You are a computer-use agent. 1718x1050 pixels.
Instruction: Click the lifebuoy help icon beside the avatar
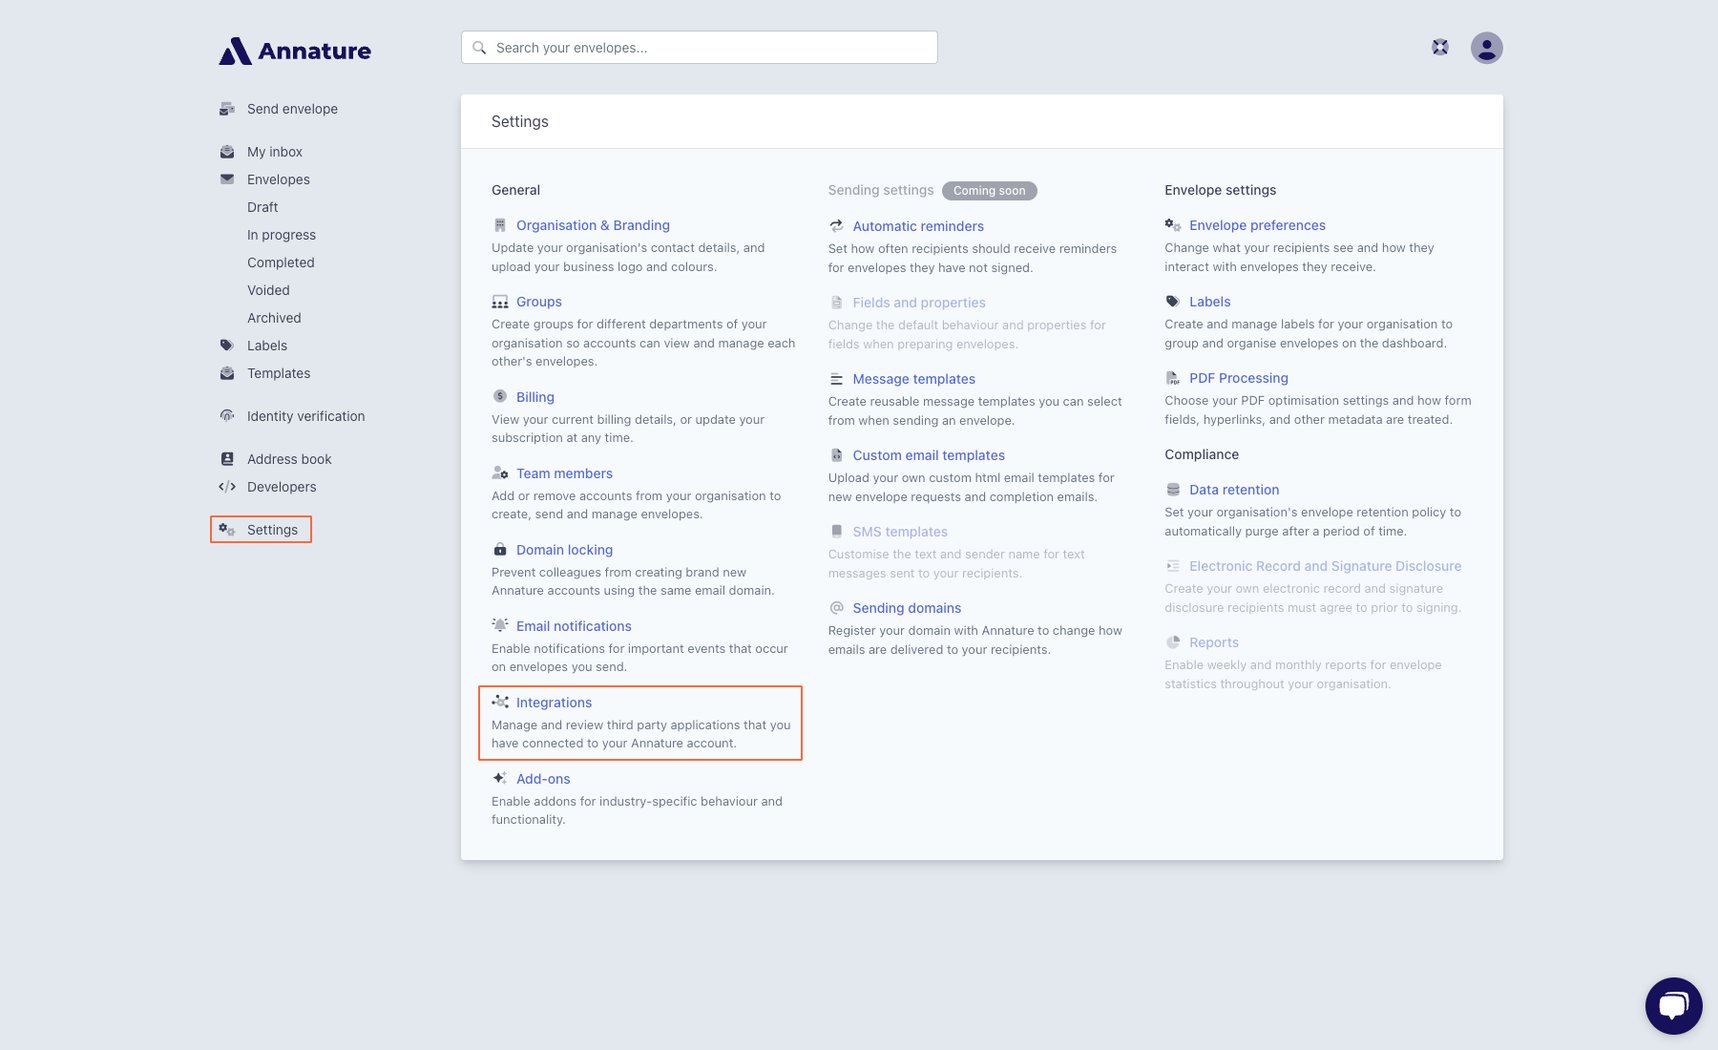pyautogui.click(x=1440, y=47)
